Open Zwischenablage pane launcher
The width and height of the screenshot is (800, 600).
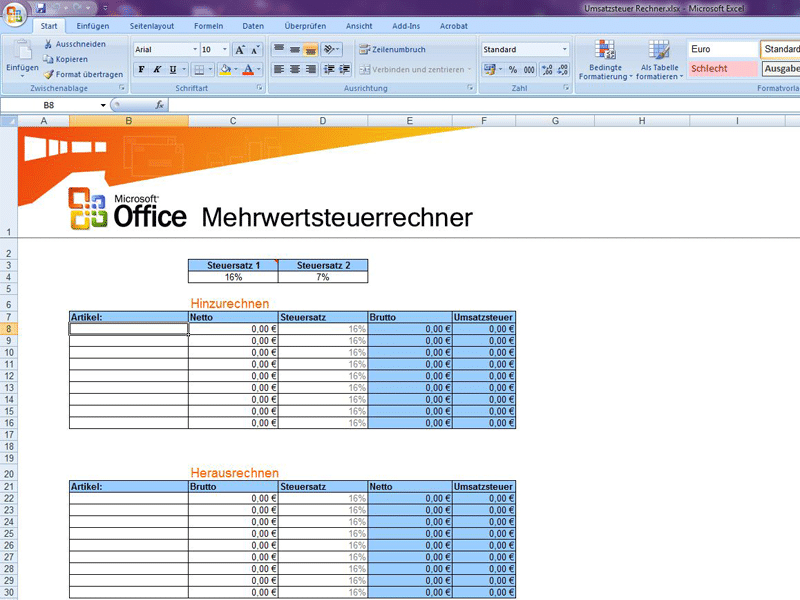(x=122, y=88)
